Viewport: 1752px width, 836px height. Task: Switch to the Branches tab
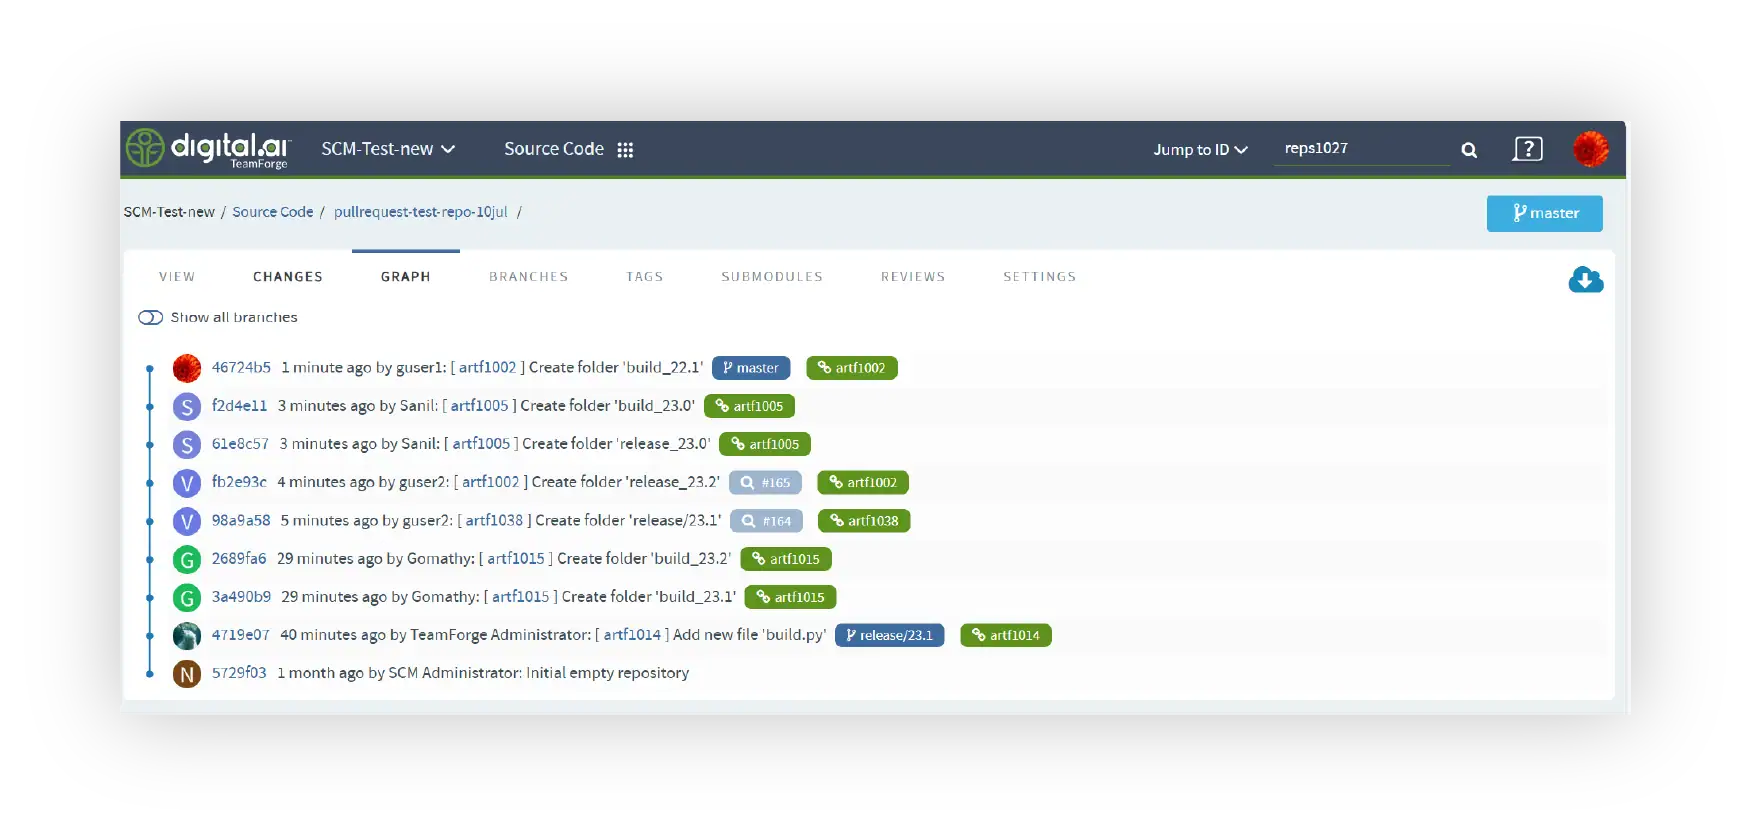[528, 277]
